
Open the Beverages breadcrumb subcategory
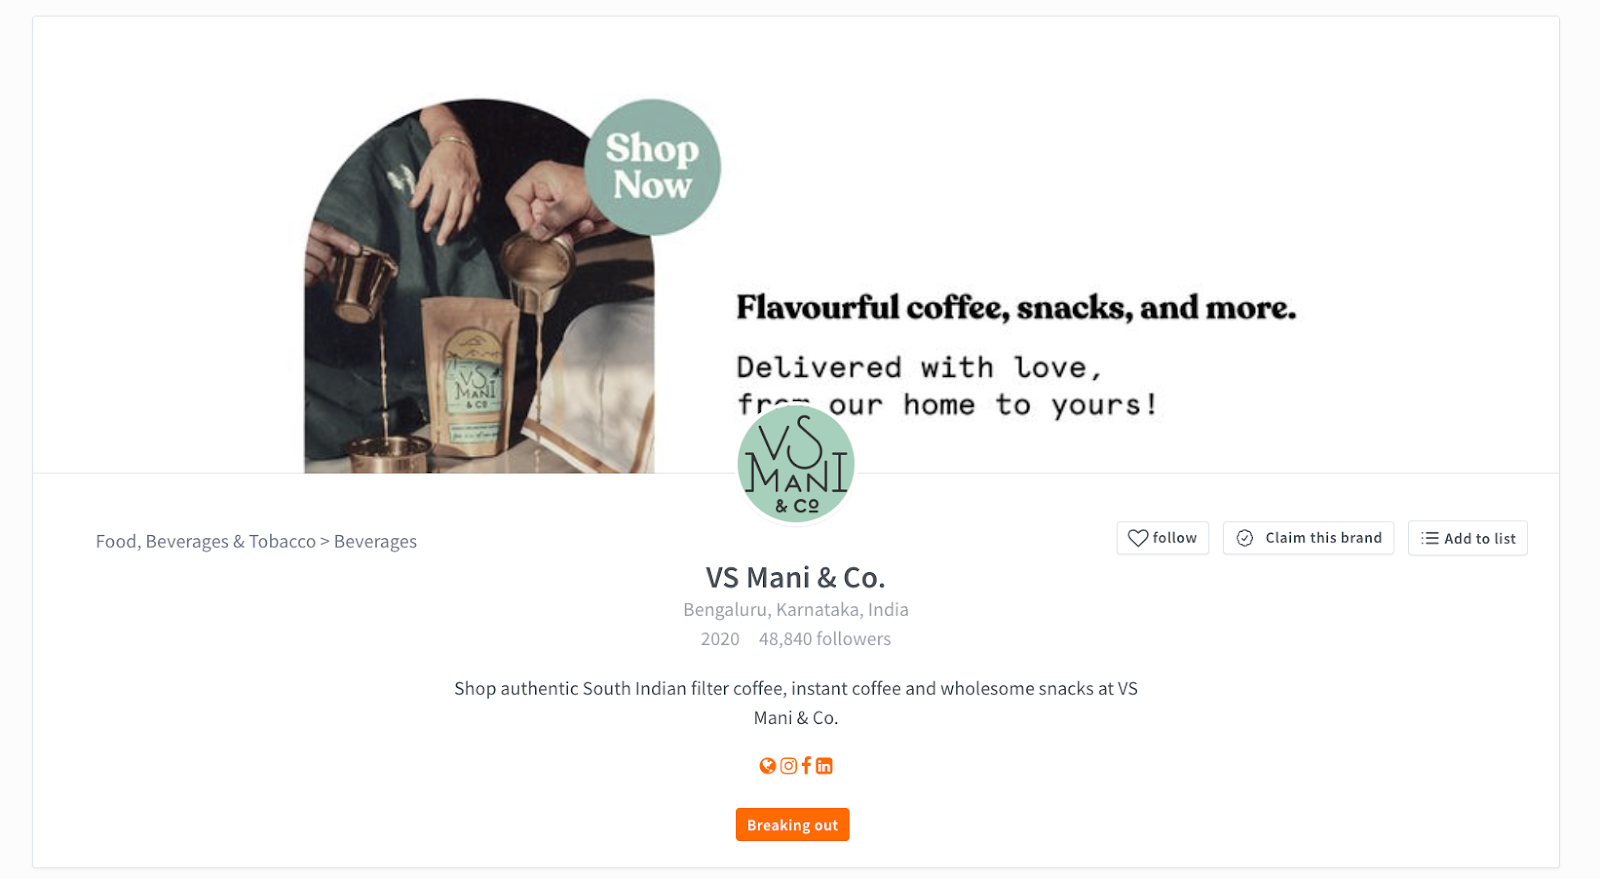click(375, 541)
